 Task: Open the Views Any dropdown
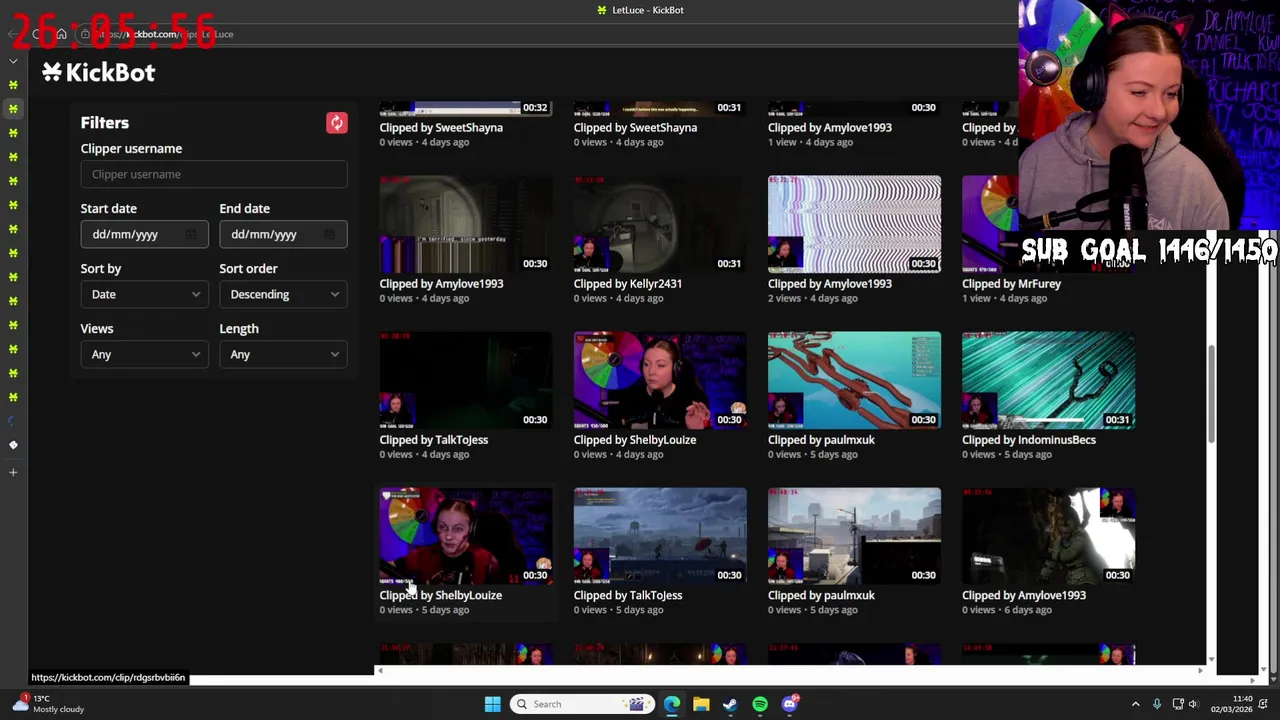[144, 354]
